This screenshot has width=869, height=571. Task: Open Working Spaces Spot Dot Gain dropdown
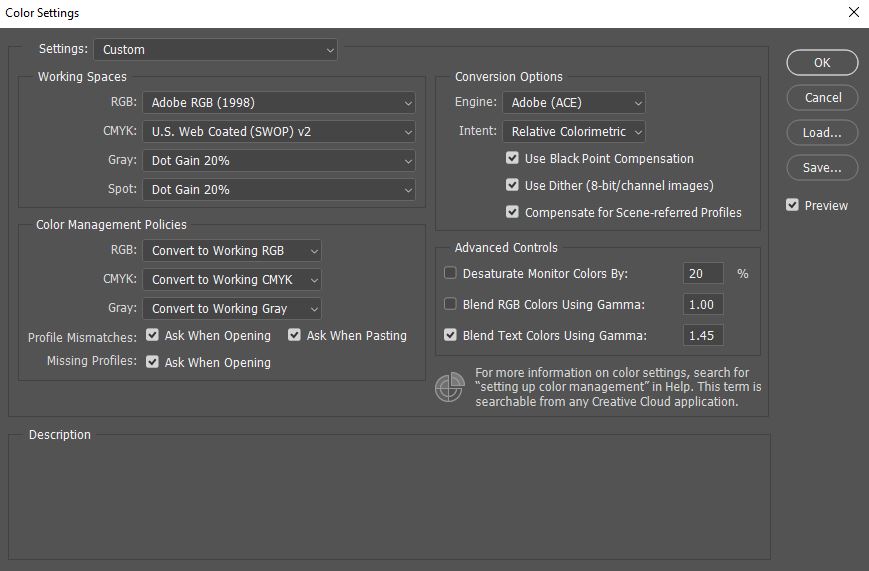pyautogui.click(x=279, y=189)
